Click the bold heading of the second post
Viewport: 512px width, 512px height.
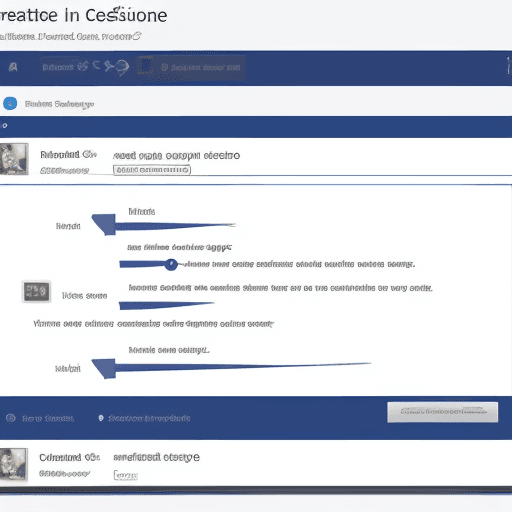(156, 457)
